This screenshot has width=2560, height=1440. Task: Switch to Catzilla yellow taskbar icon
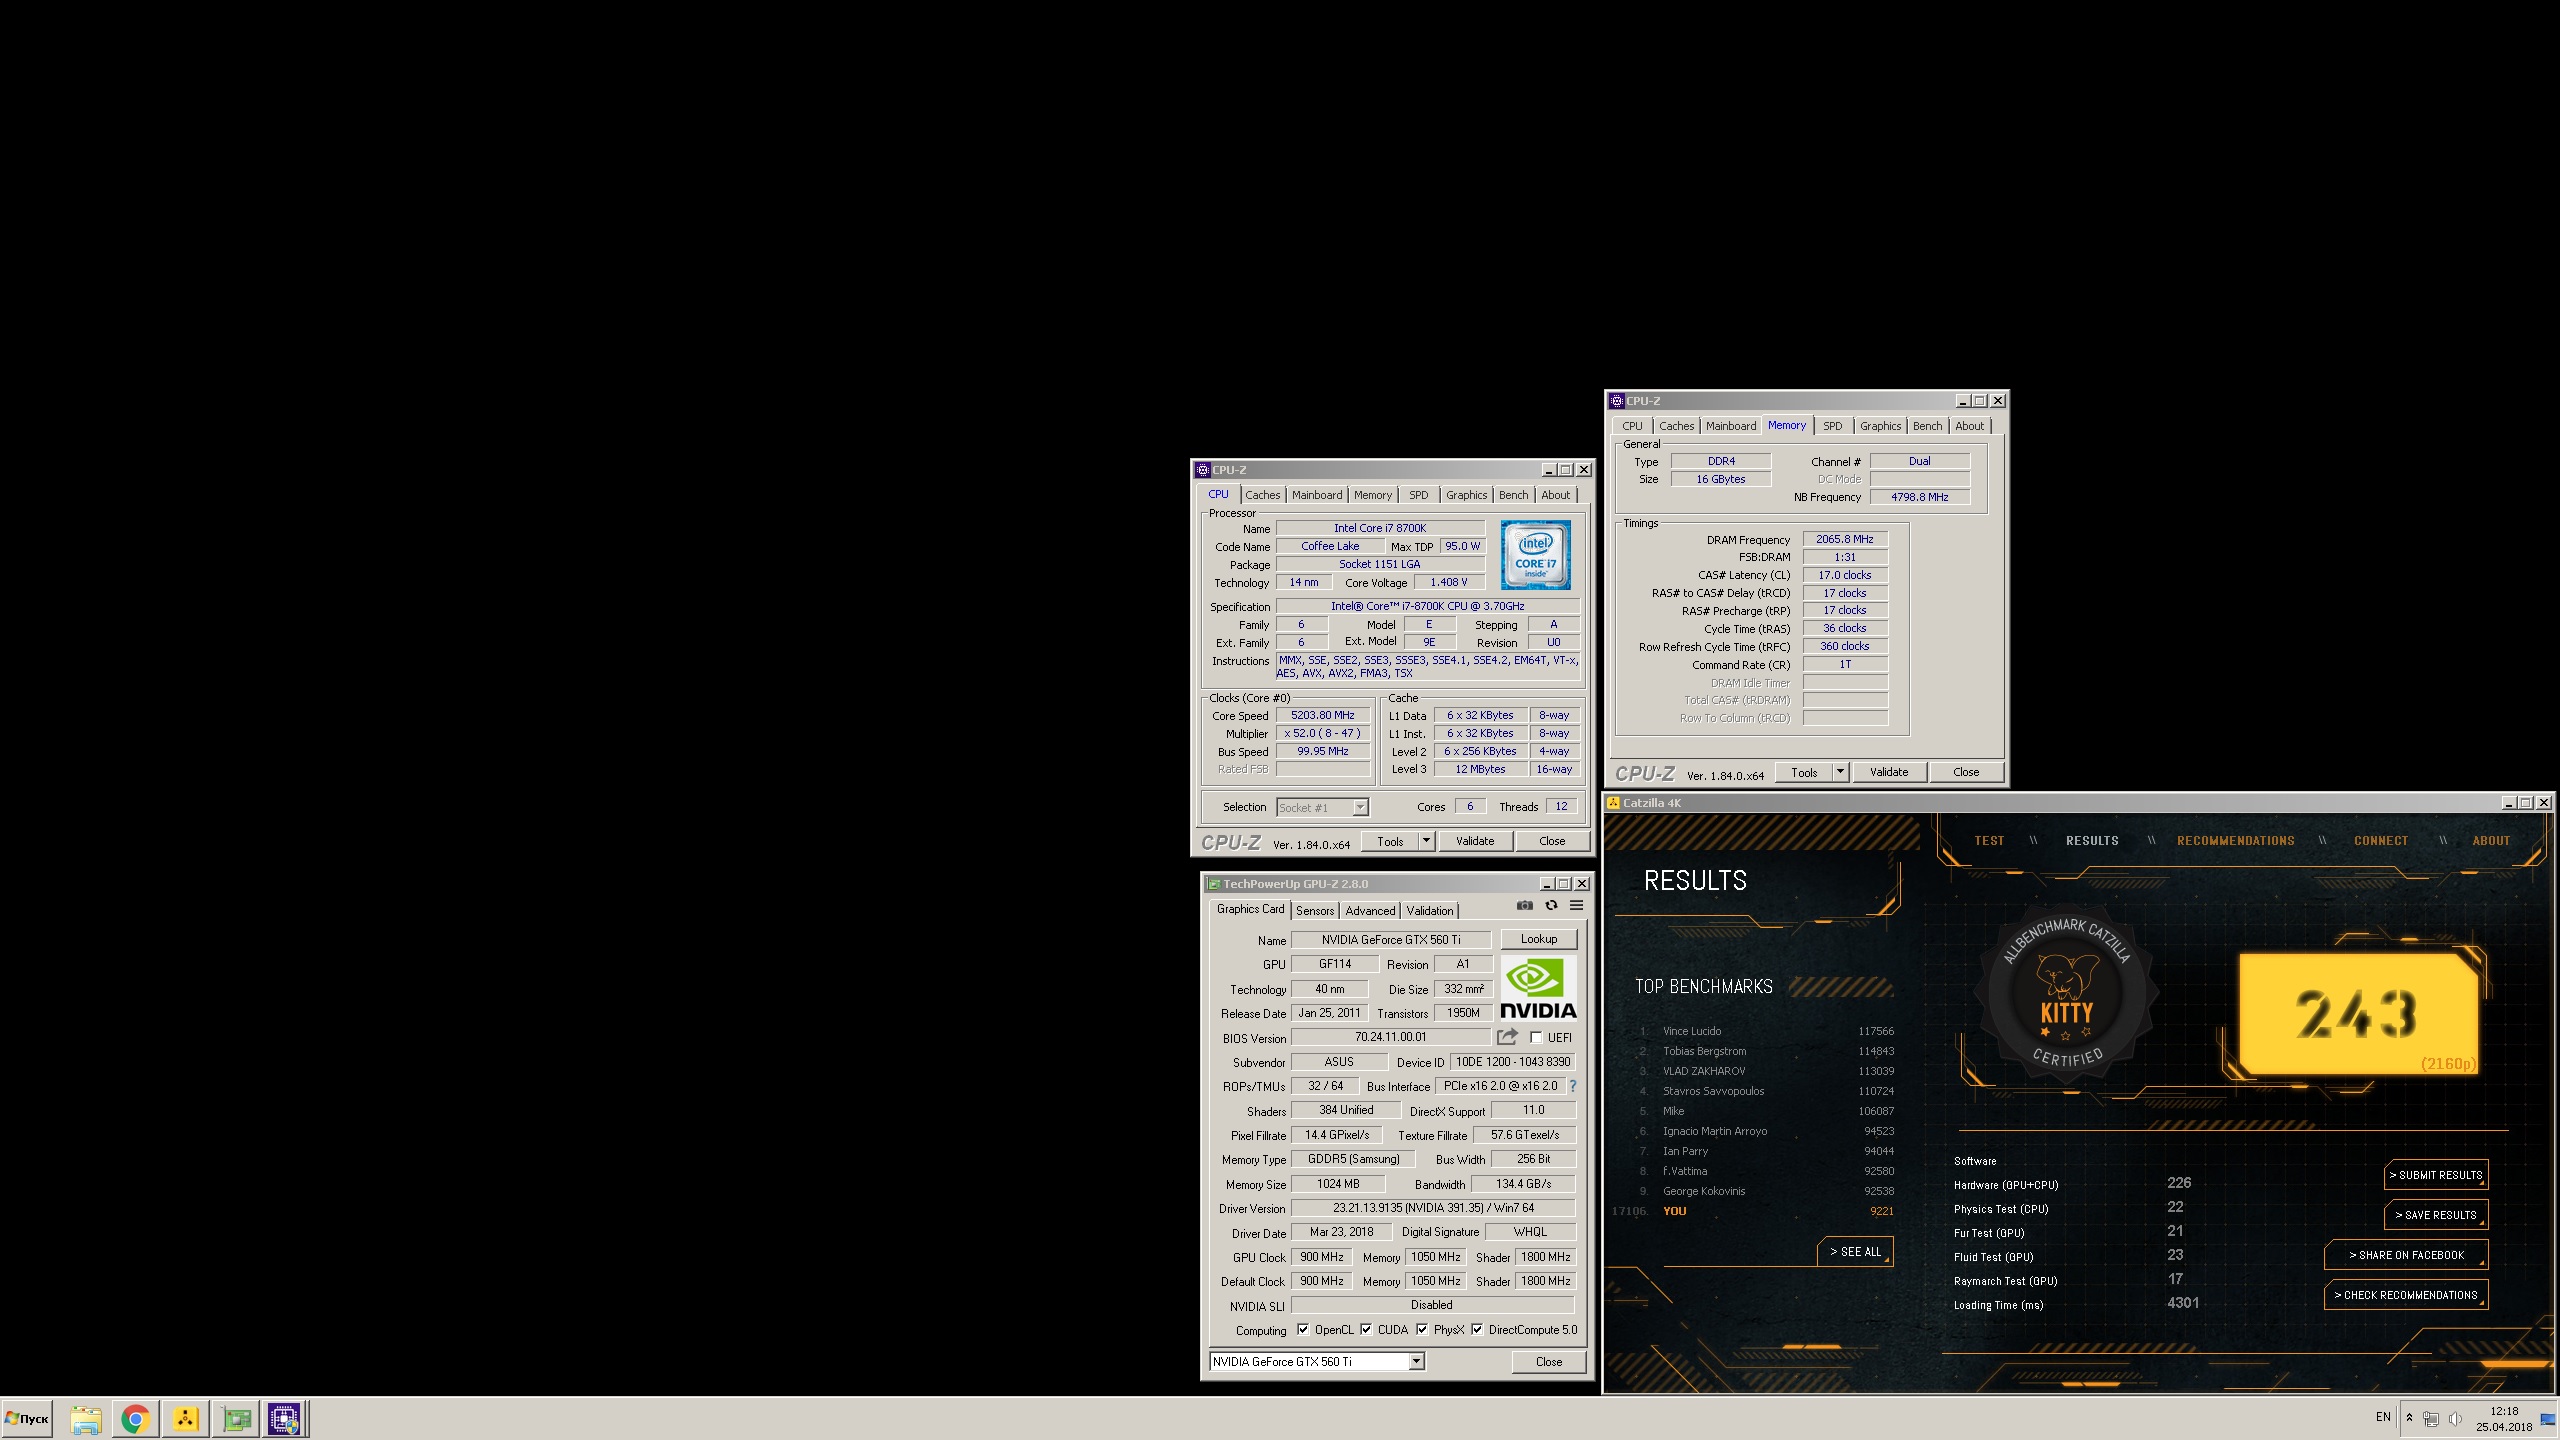click(186, 1419)
